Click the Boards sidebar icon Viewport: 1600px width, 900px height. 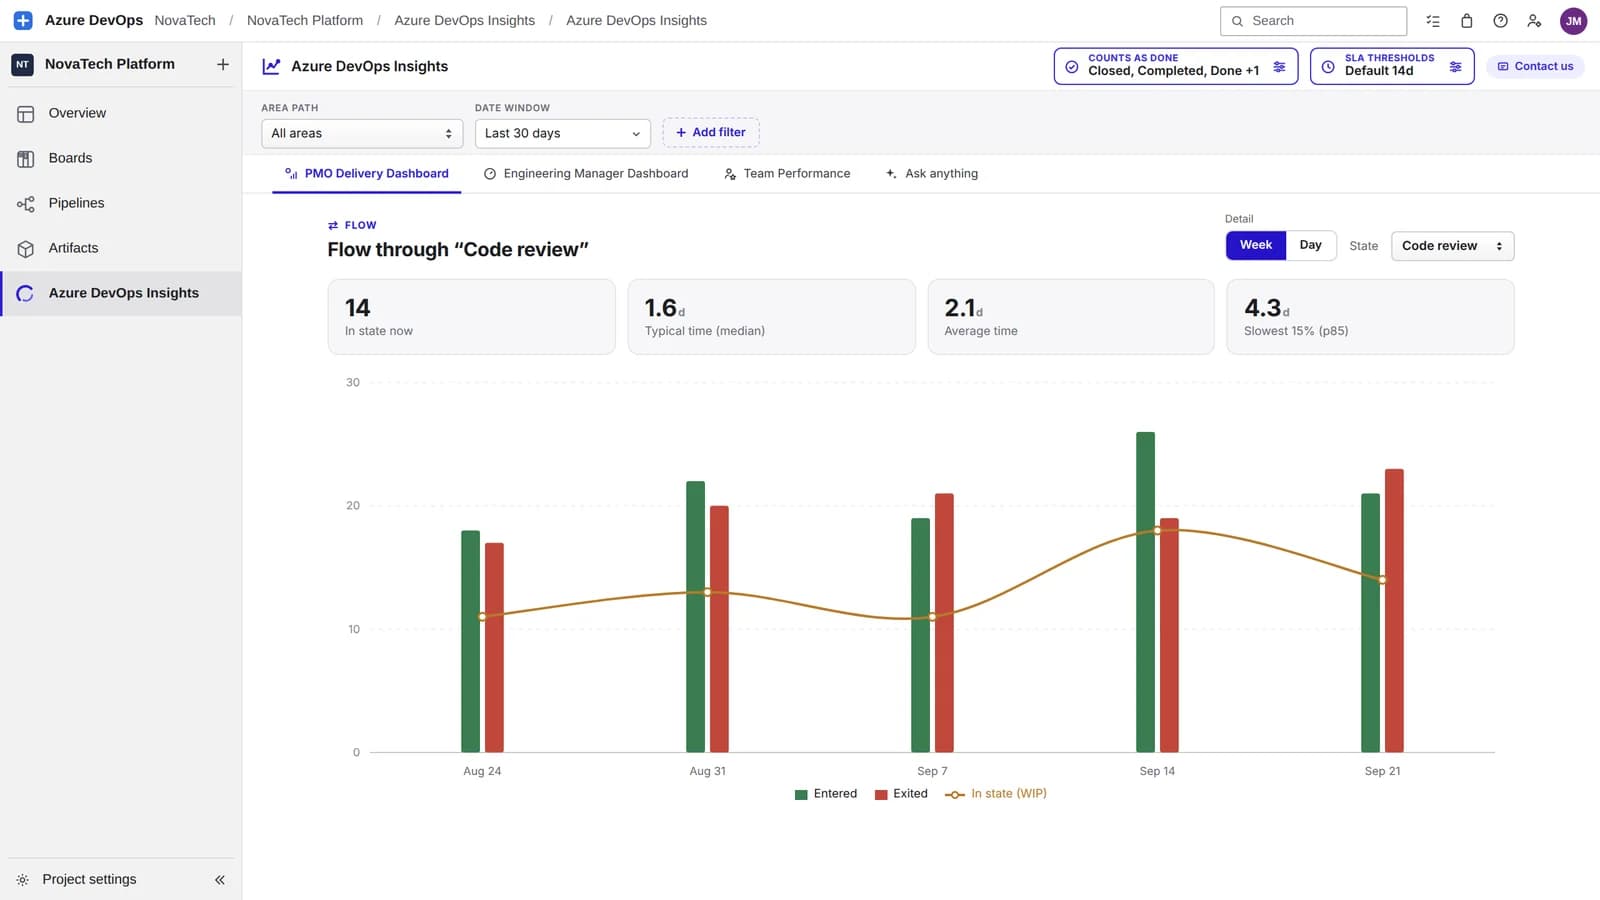(26, 159)
